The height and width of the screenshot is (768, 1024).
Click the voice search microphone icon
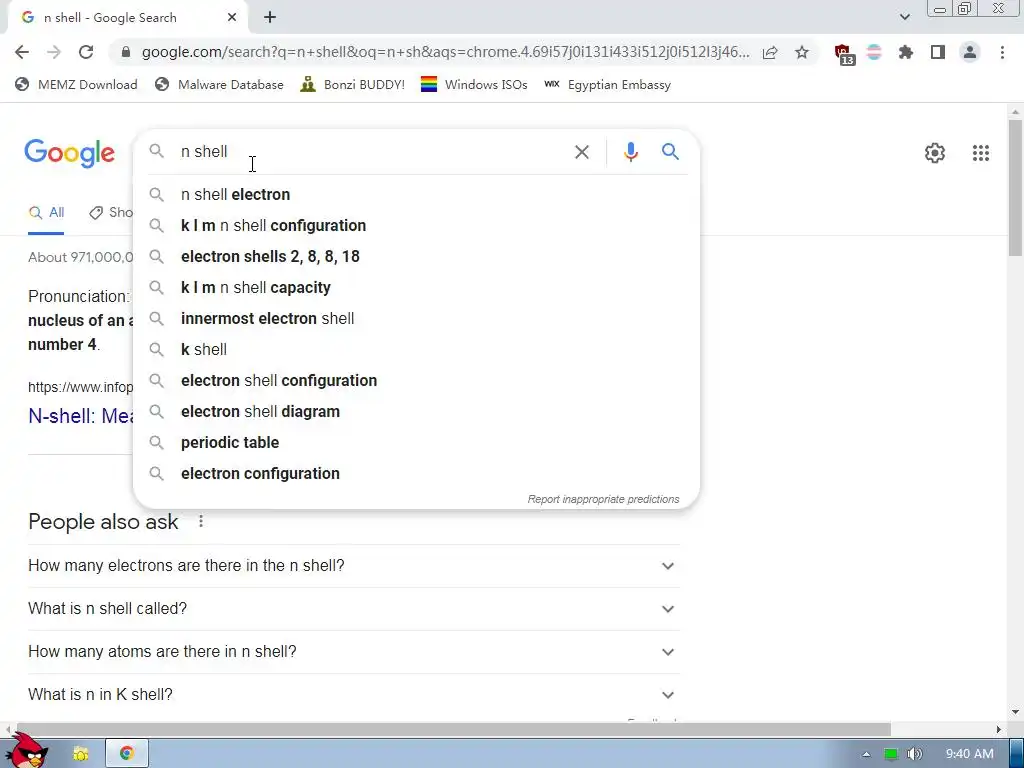pos(630,152)
